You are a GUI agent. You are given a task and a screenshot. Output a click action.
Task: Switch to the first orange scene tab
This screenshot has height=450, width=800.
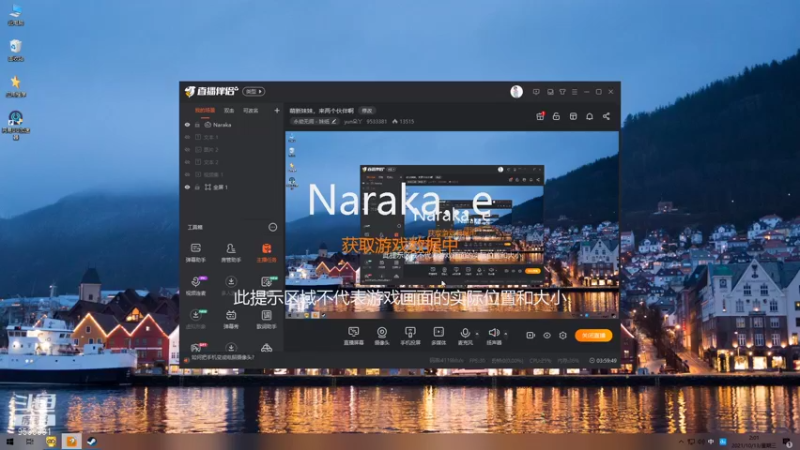coord(205,110)
